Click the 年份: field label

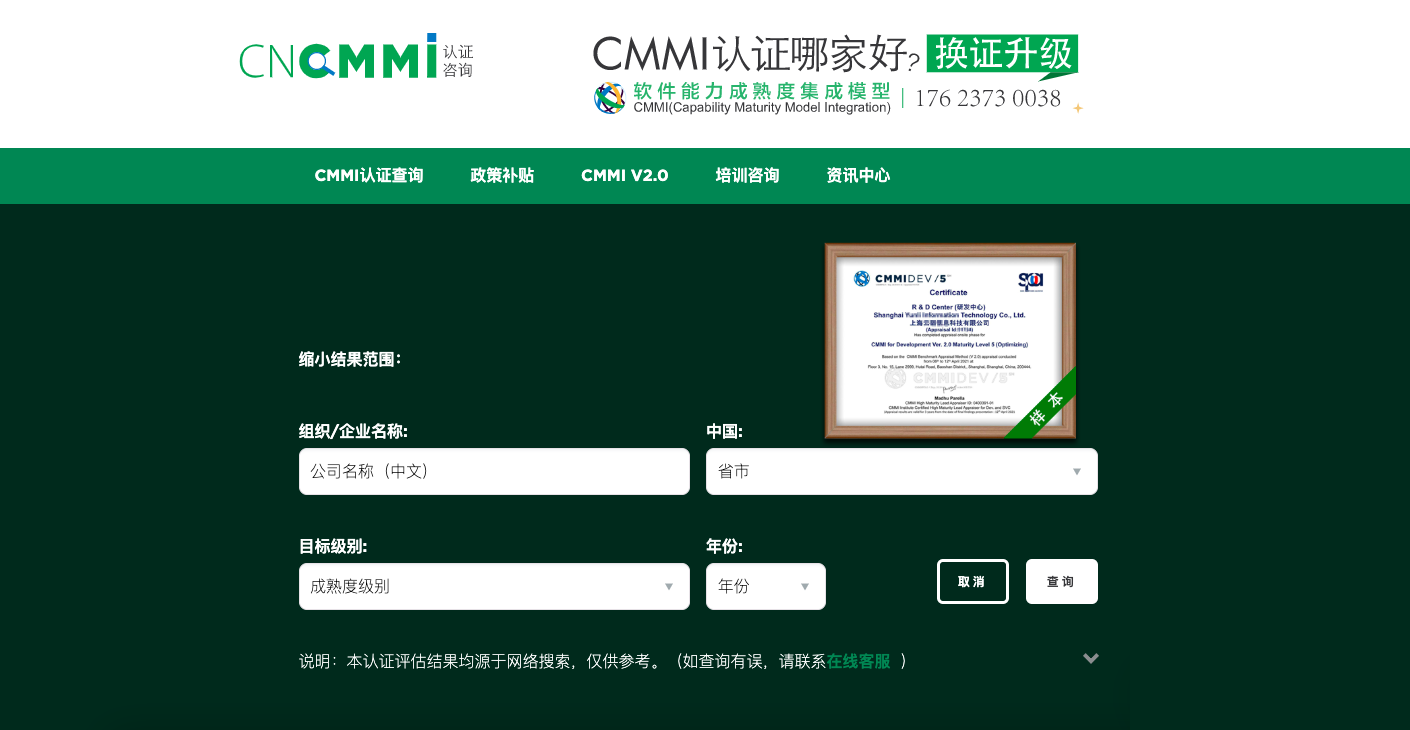click(724, 546)
